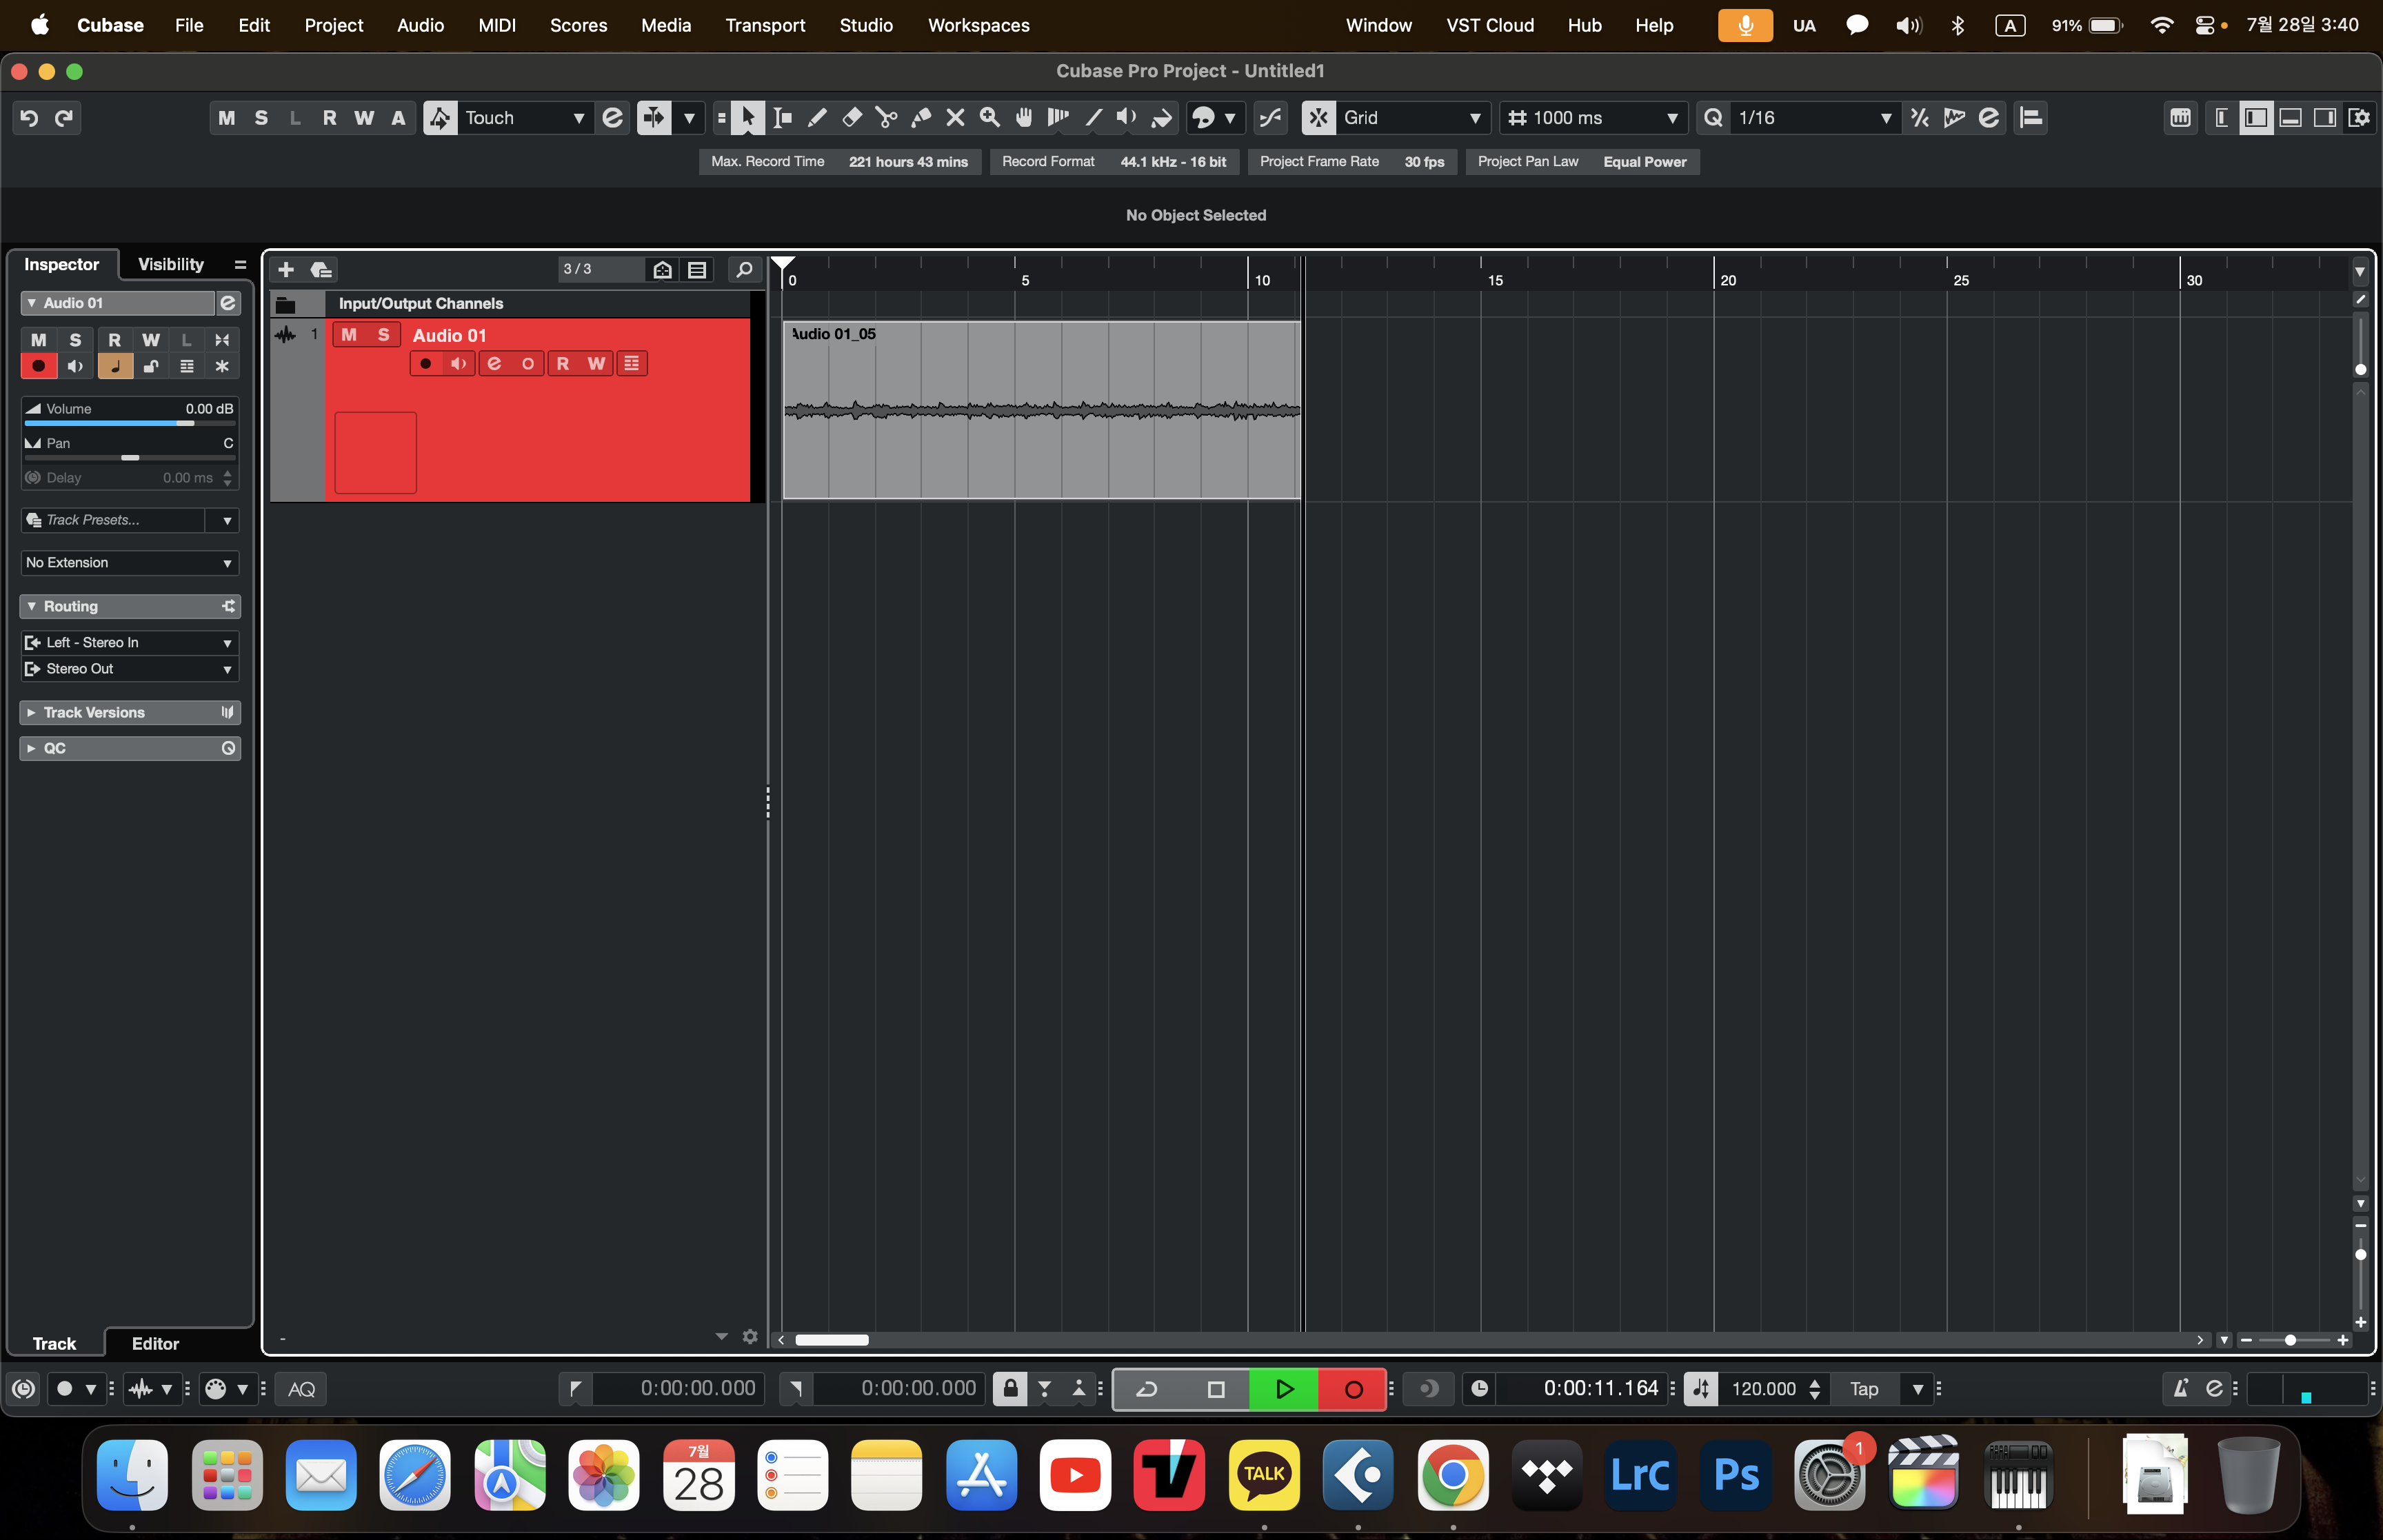Open the Touch automation mode dropdown
2383x1540 pixels.
point(577,118)
